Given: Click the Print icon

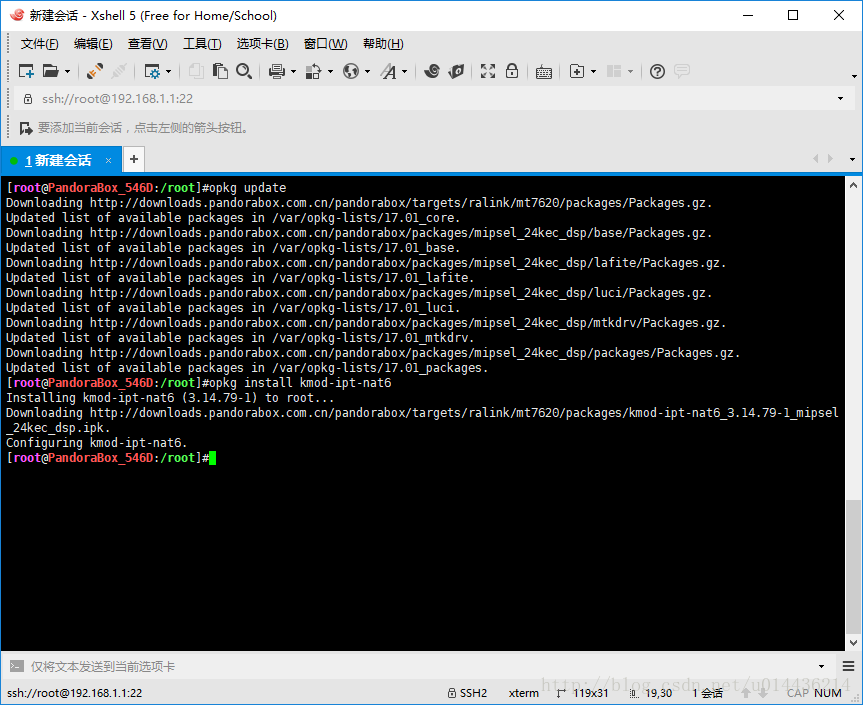Looking at the screenshot, I should (x=277, y=71).
